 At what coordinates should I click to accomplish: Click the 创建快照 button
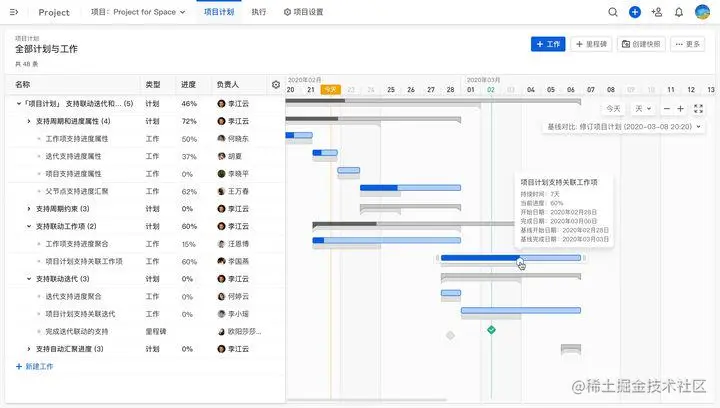(x=641, y=44)
